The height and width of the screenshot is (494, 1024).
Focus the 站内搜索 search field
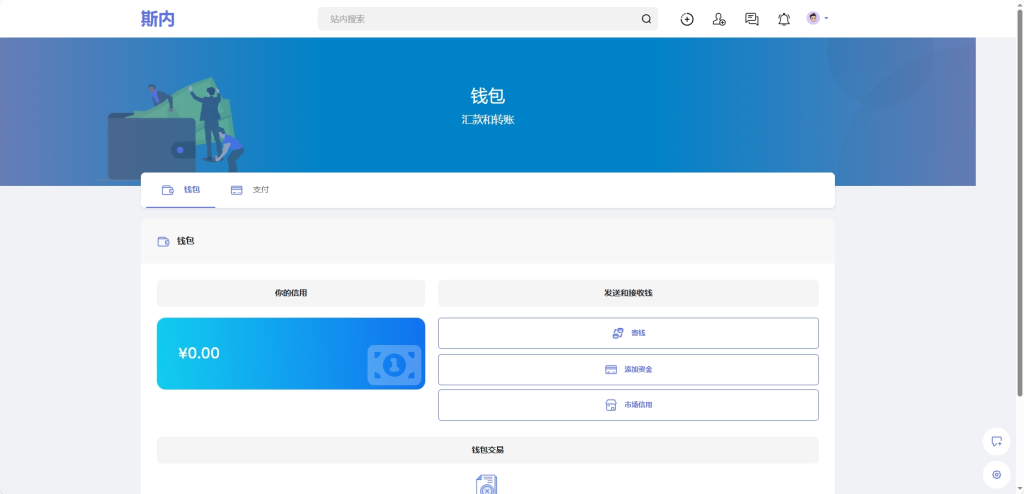click(x=487, y=19)
